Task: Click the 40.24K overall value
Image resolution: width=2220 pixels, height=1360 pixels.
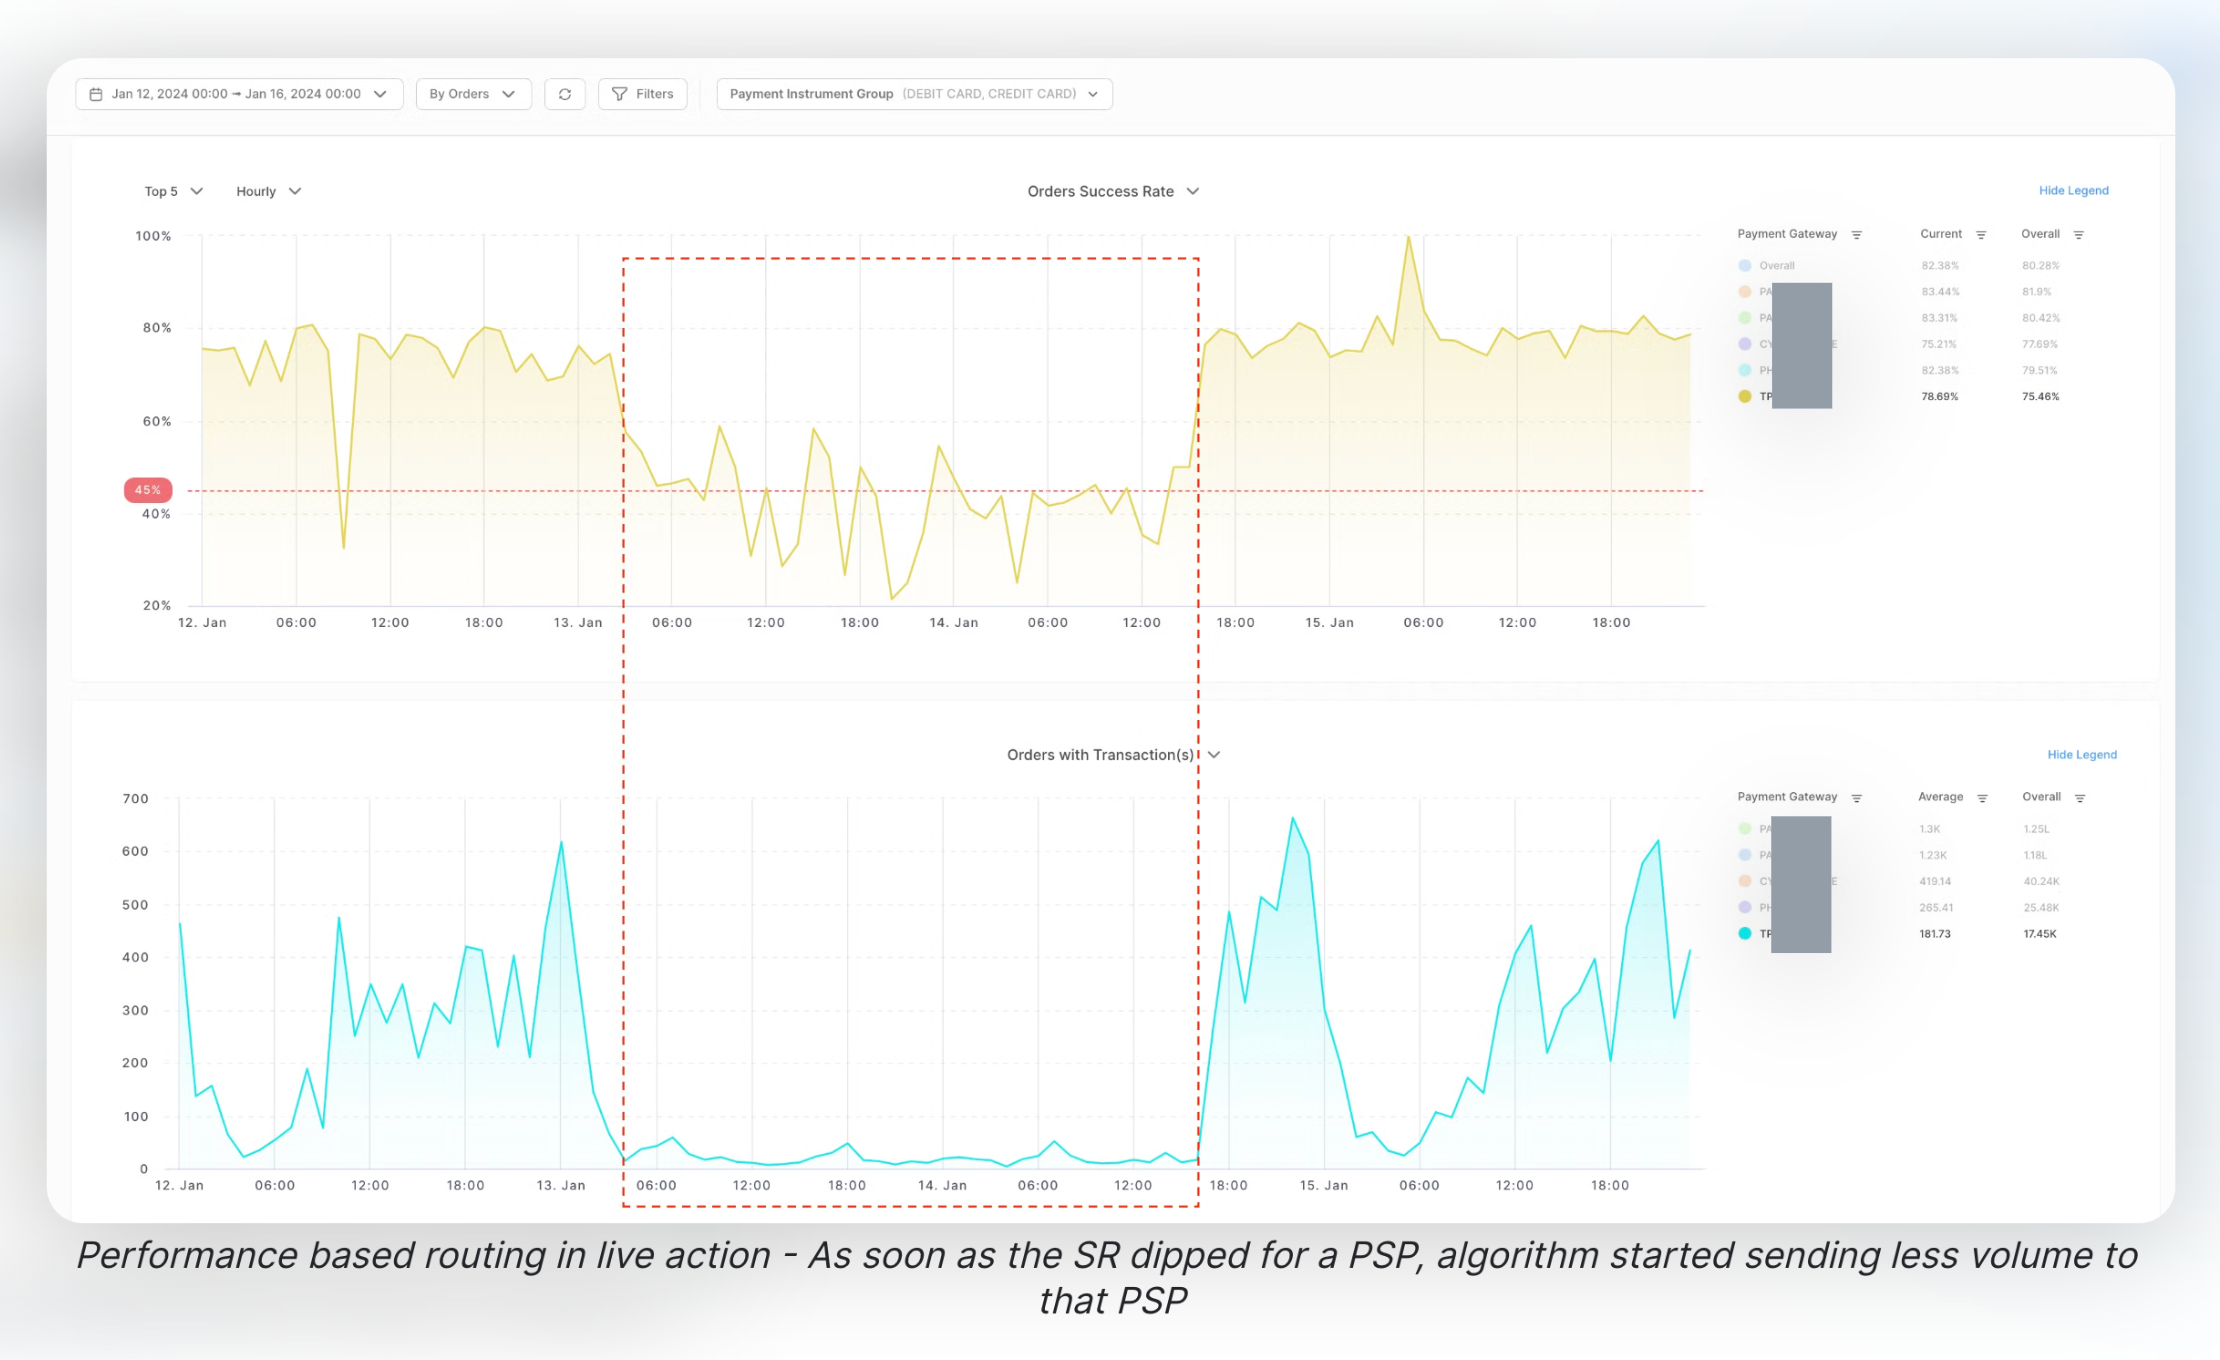Action: (2041, 882)
